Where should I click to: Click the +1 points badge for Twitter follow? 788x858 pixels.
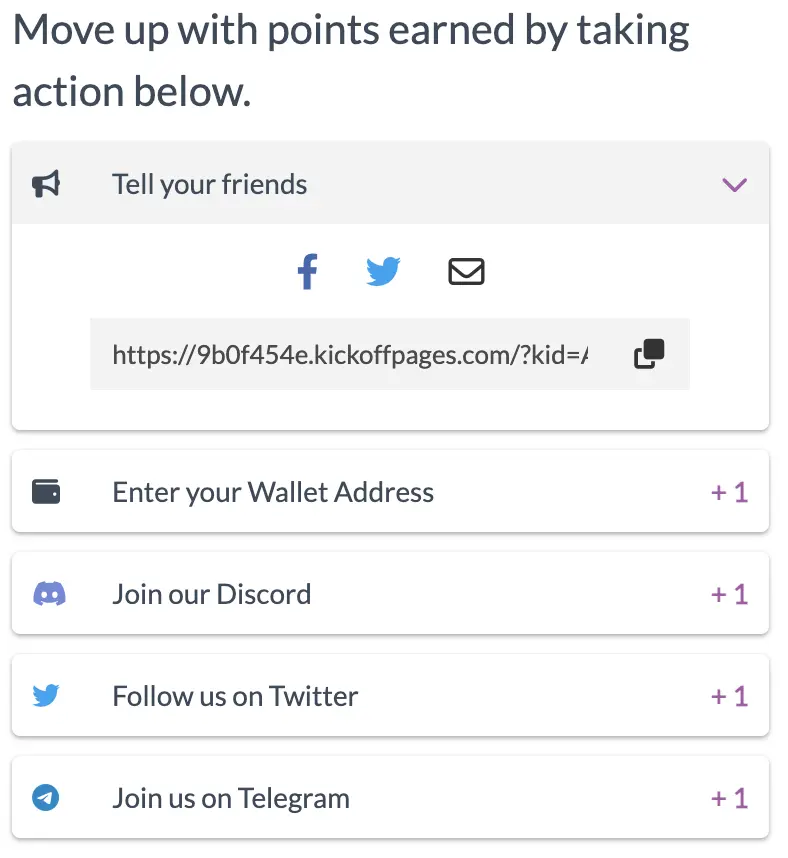[x=729, y=696]
